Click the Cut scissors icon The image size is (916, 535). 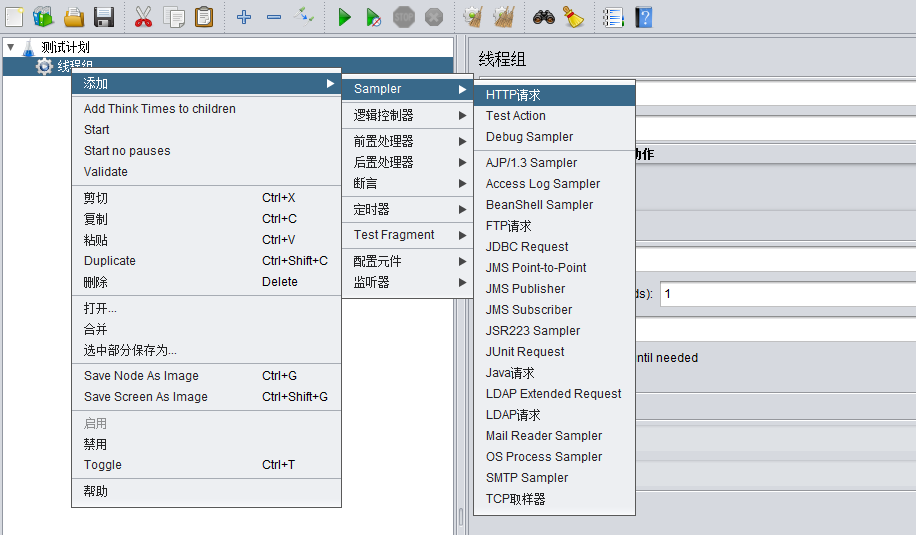[x=143, y=17]
